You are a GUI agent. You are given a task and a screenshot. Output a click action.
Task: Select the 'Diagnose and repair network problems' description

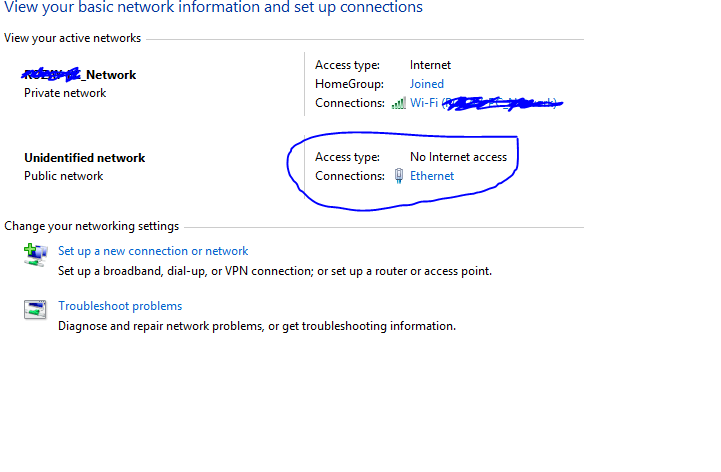point(257,326)
